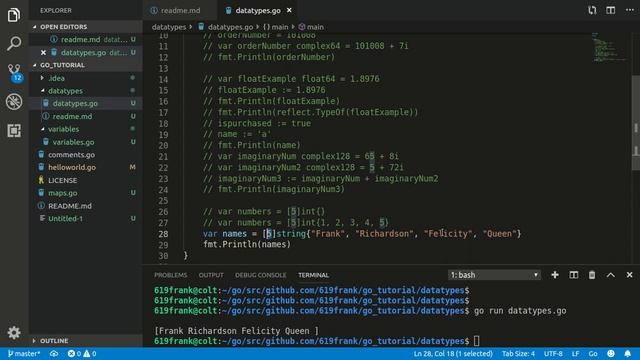Kill the terminal with trash icon
Image resolution: width=640 pixels, height=360 pixels.
pyautogui.click(x=592, y=275)
